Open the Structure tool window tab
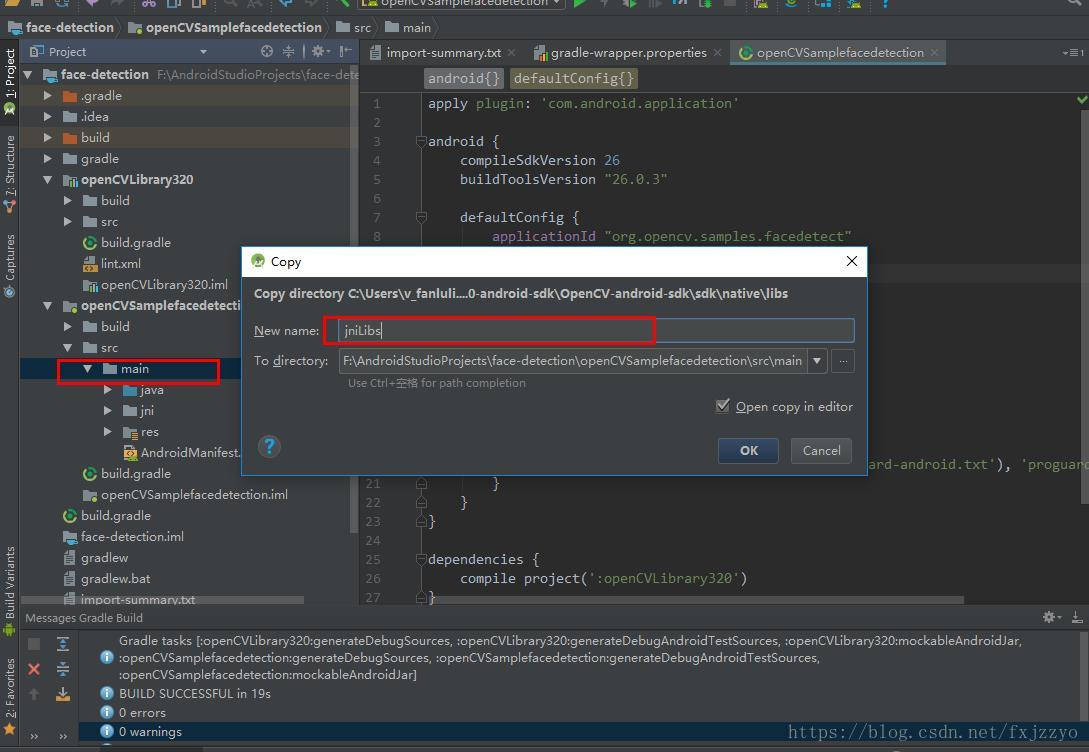 tap(10, 173)
